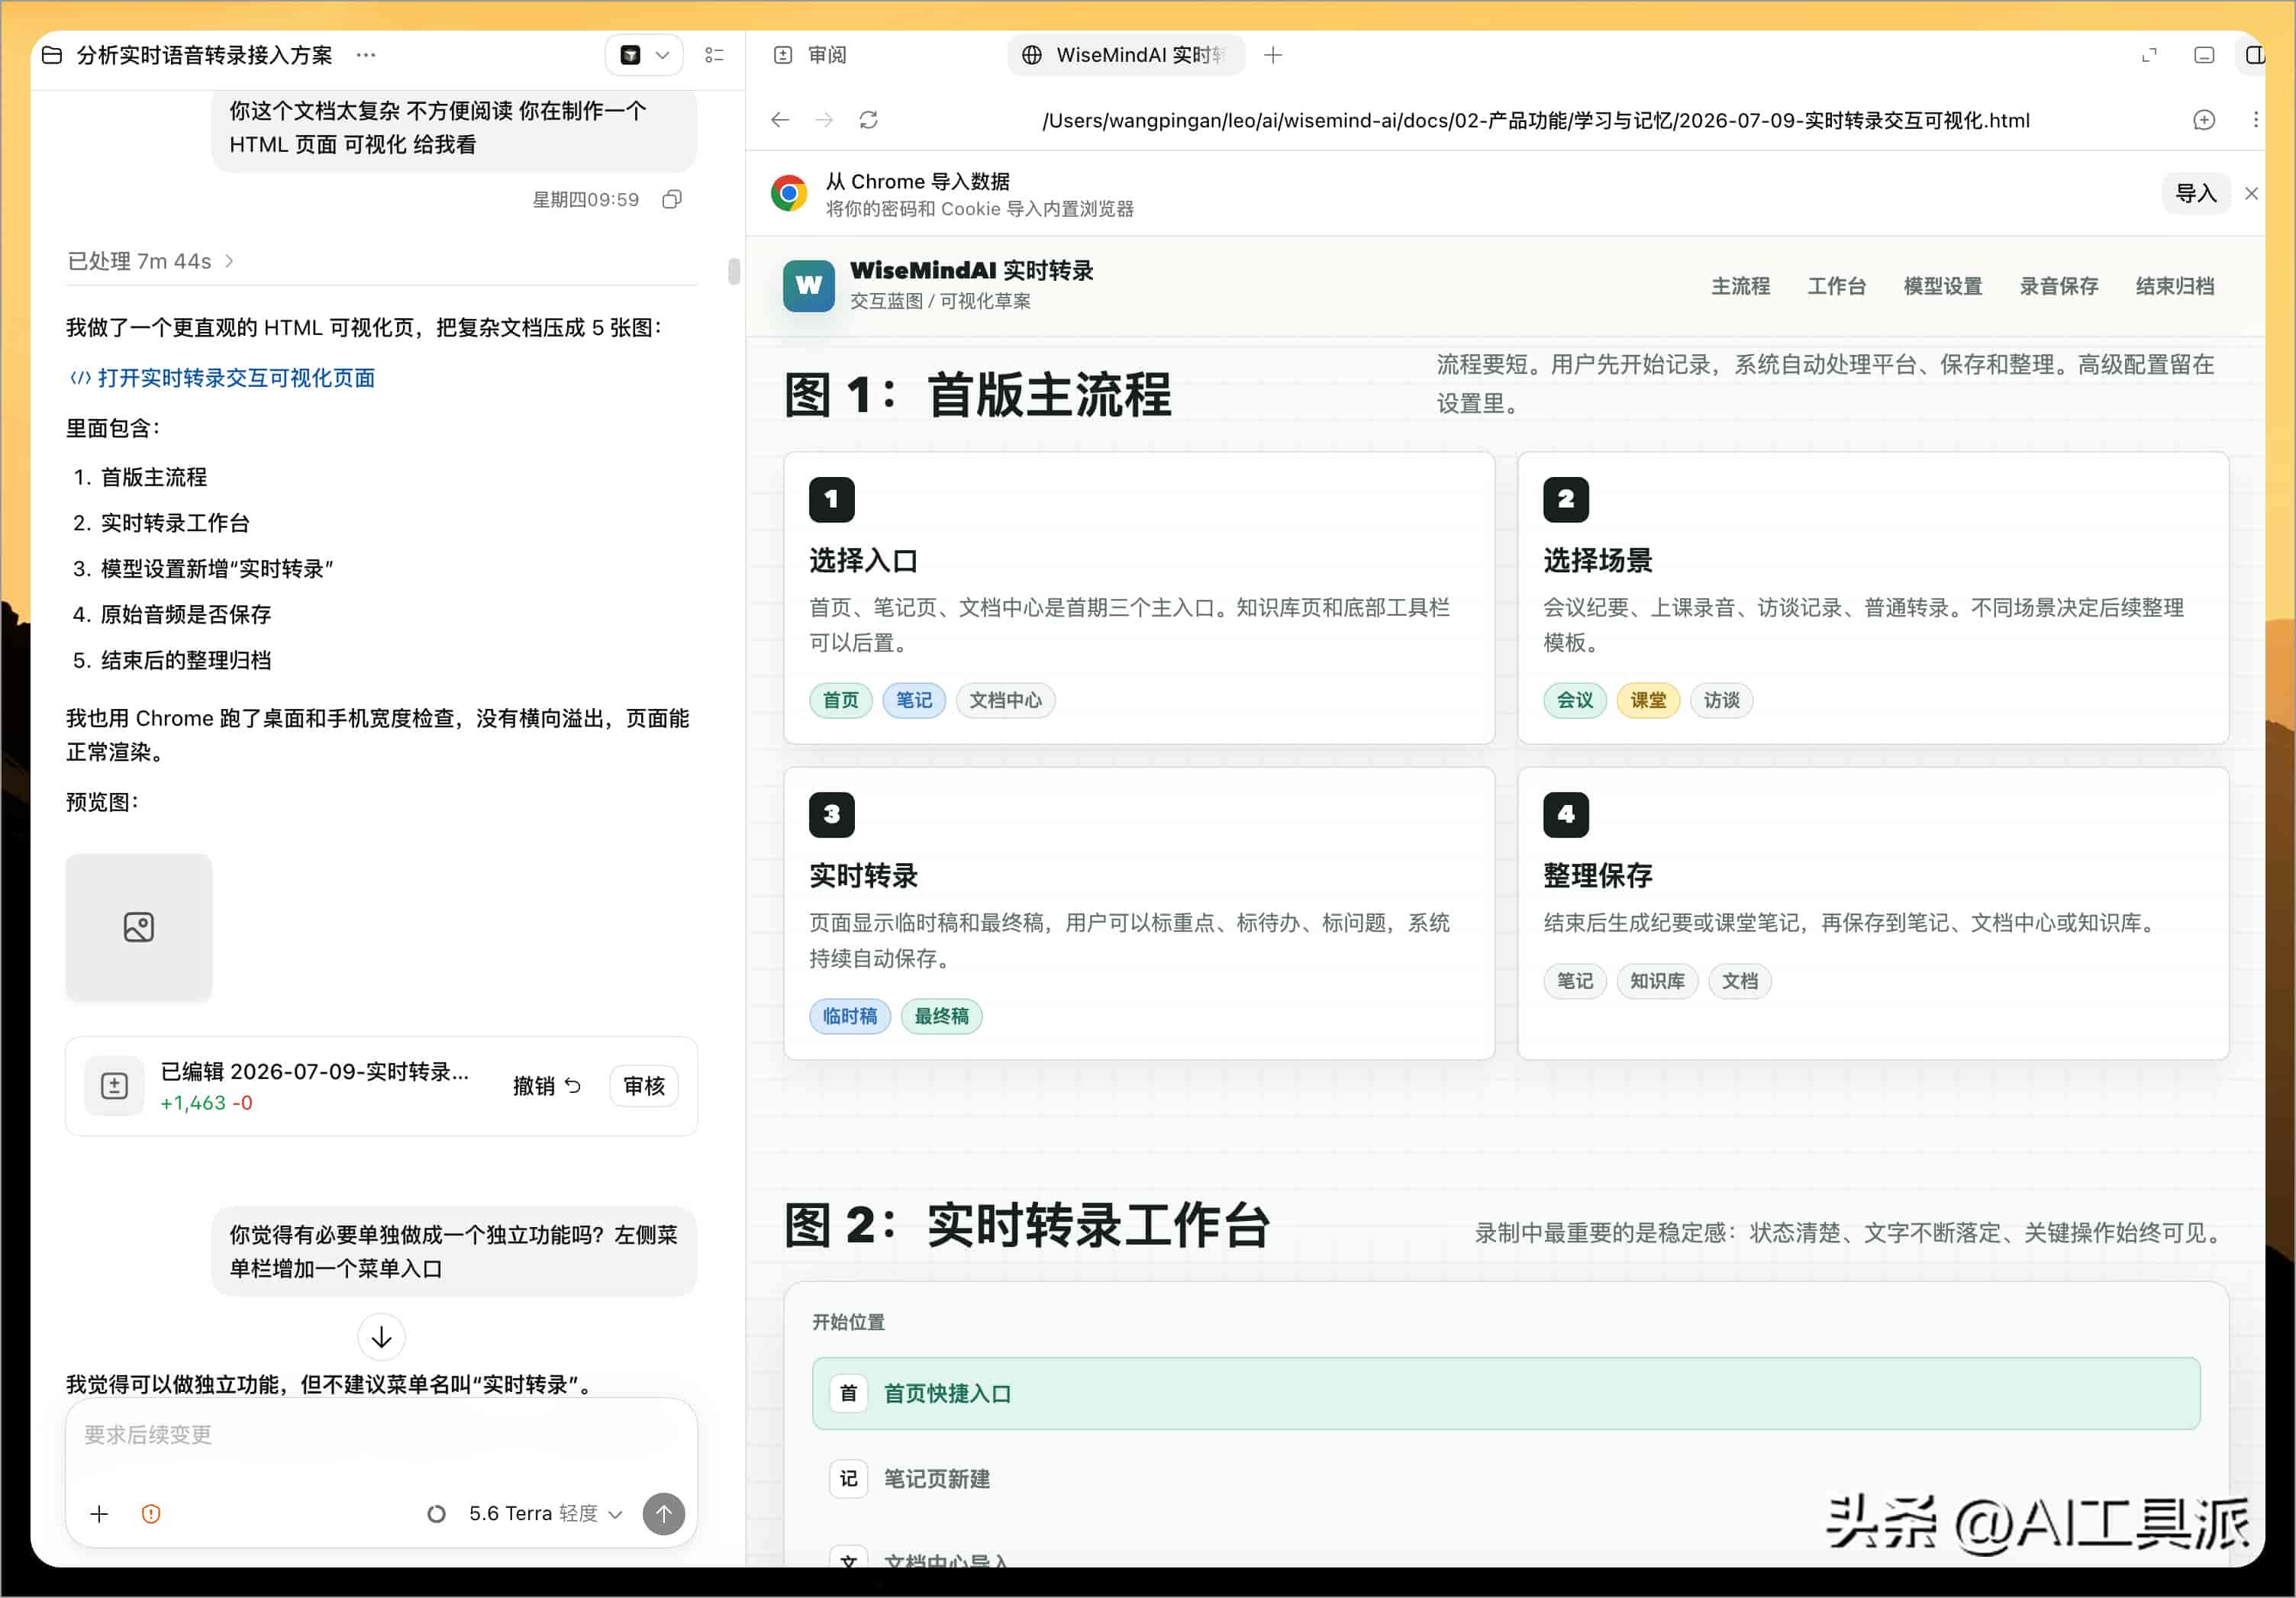Navigate to 模型设置 section
Viewport: 2296px width, 1598px height.
click(x=1942, y=286)
